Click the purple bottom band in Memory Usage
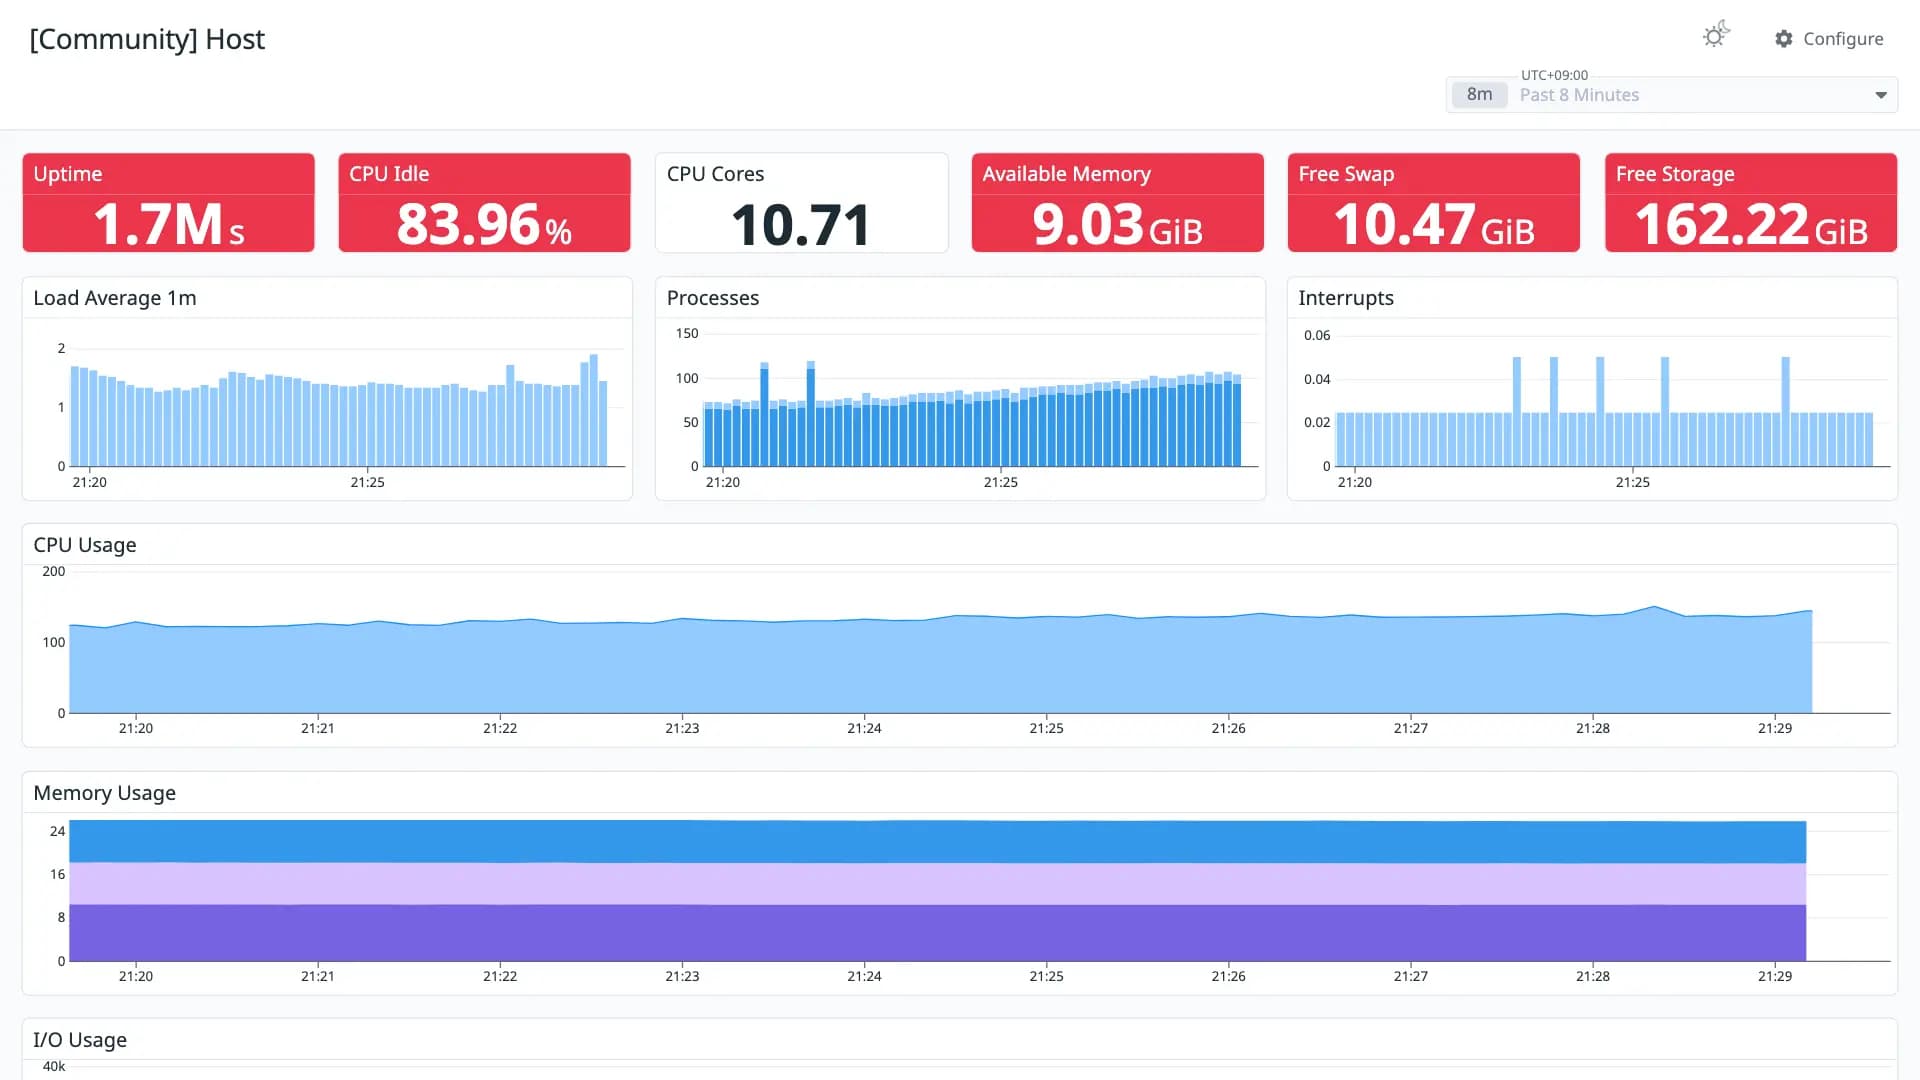The height and width of the screenshot is (1080, 1920). 937,933
